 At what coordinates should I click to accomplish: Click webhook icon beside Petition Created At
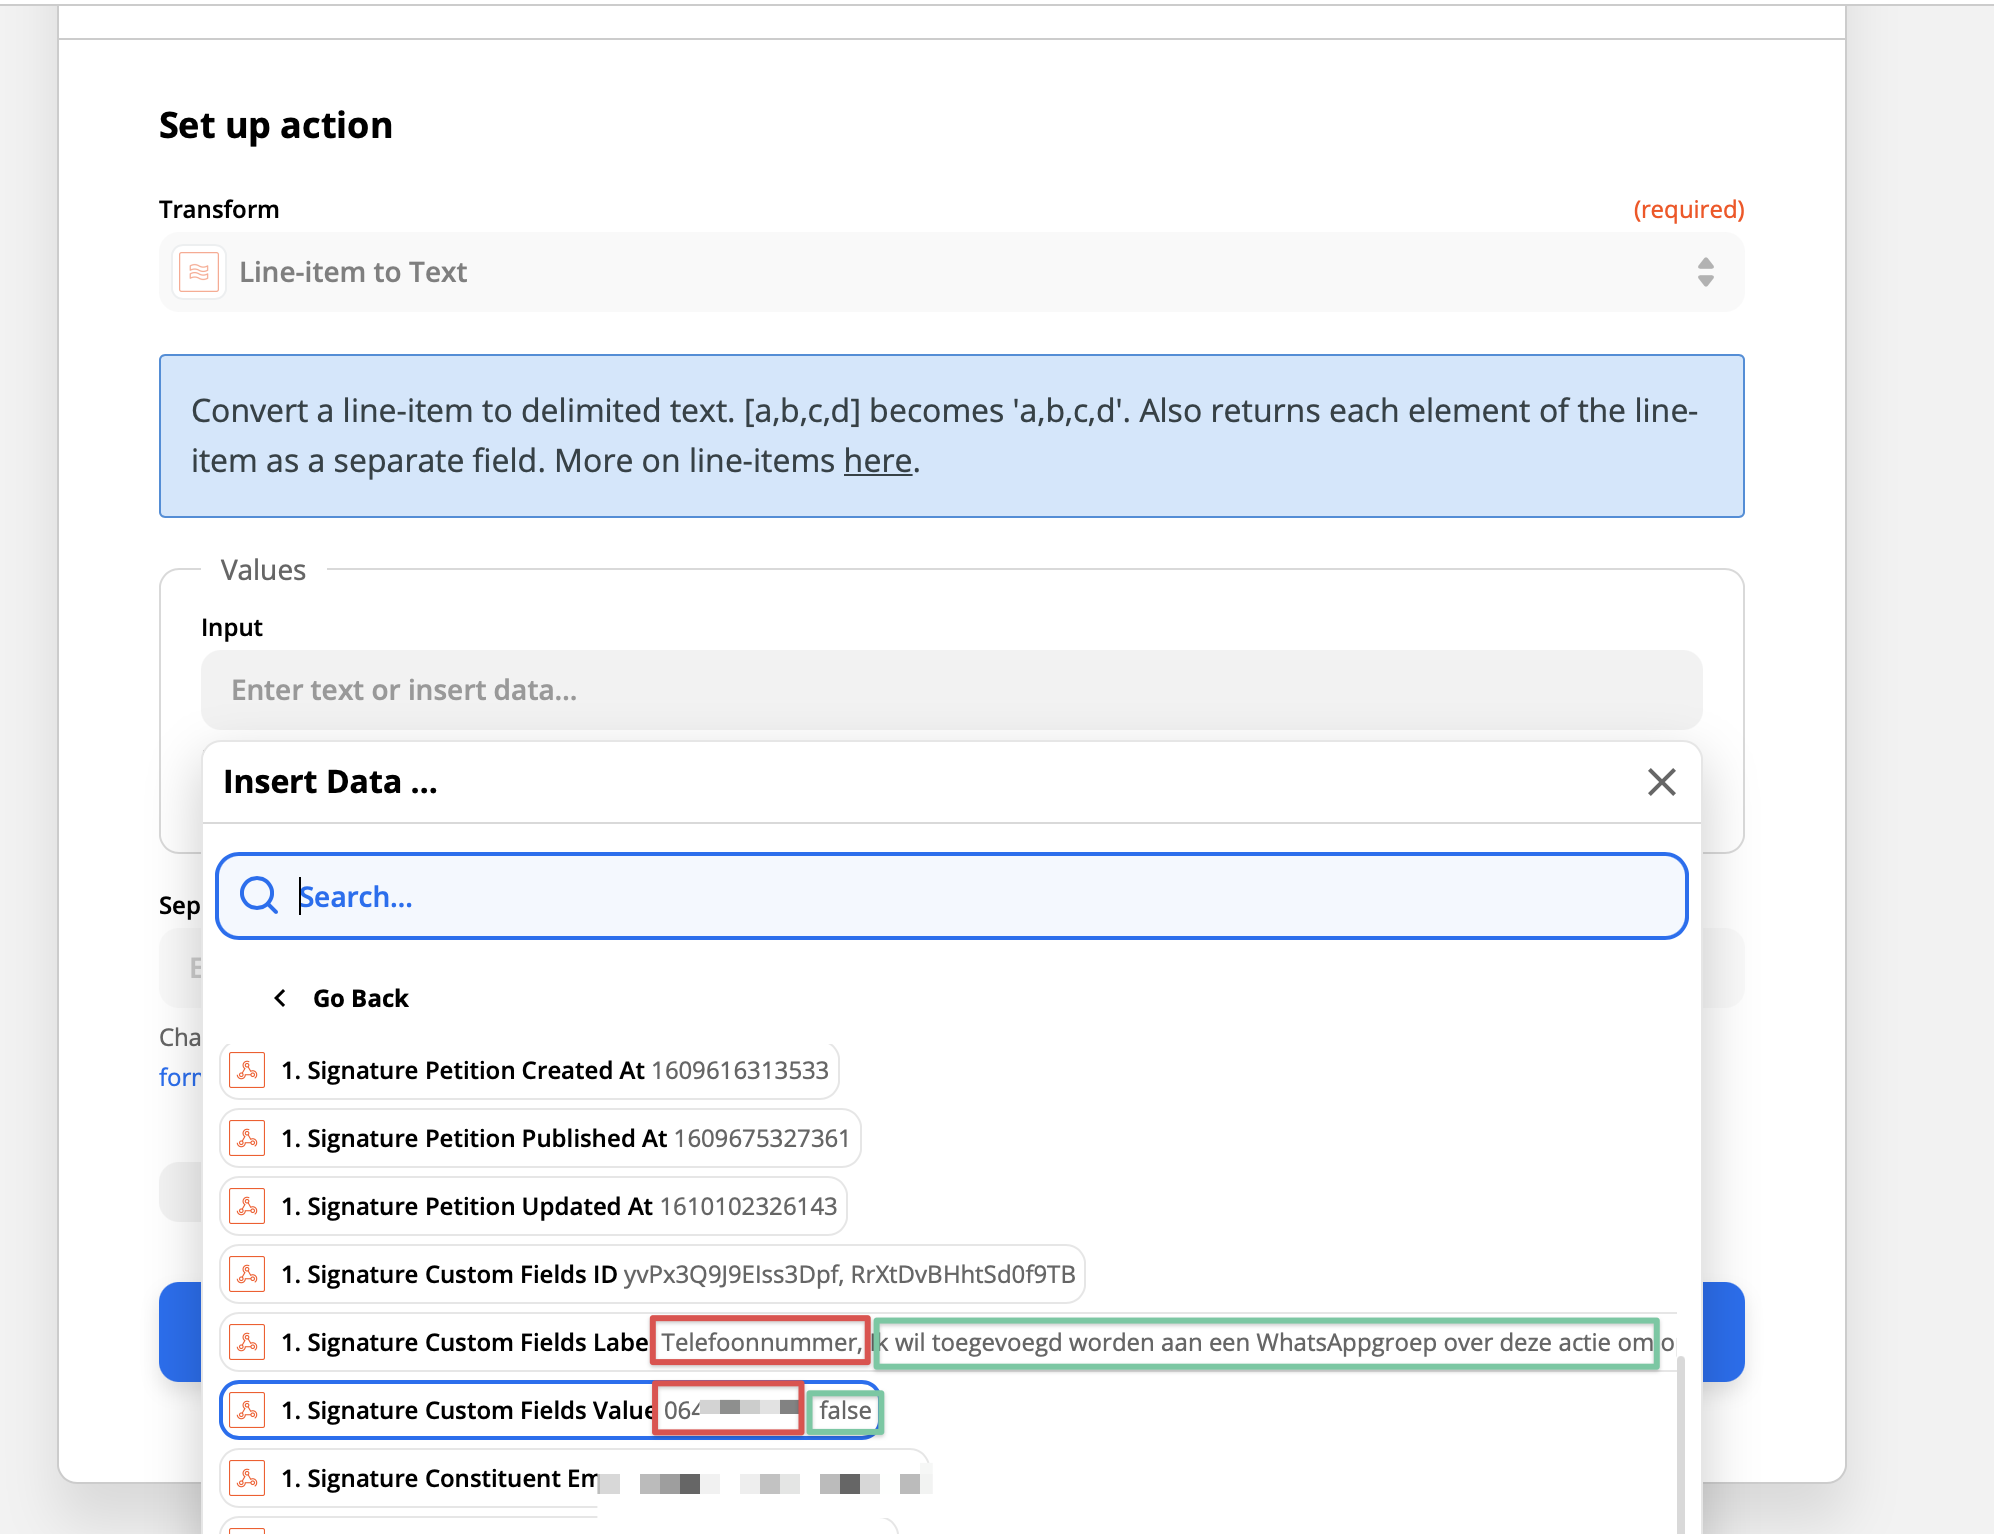(x=247, y=1070)
